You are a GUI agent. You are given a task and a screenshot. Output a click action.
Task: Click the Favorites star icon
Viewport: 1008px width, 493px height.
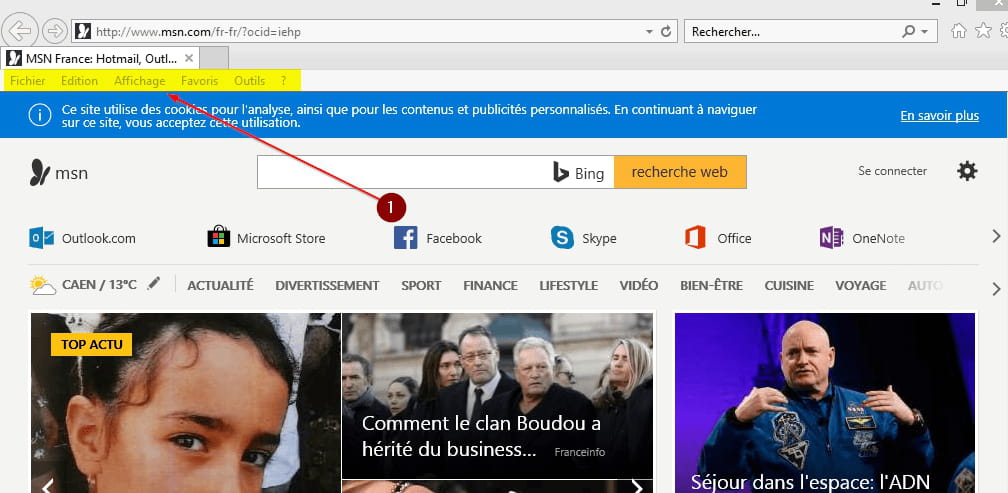coord(983,31)
